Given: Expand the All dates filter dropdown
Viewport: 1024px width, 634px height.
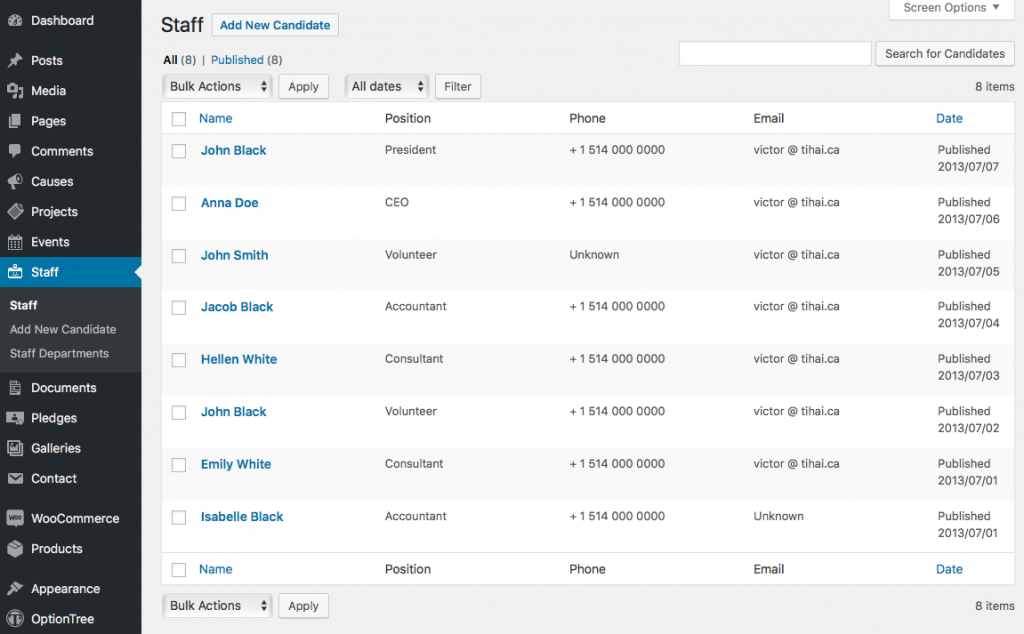Looking at the screenshot, I should click(x=386, y=86).
